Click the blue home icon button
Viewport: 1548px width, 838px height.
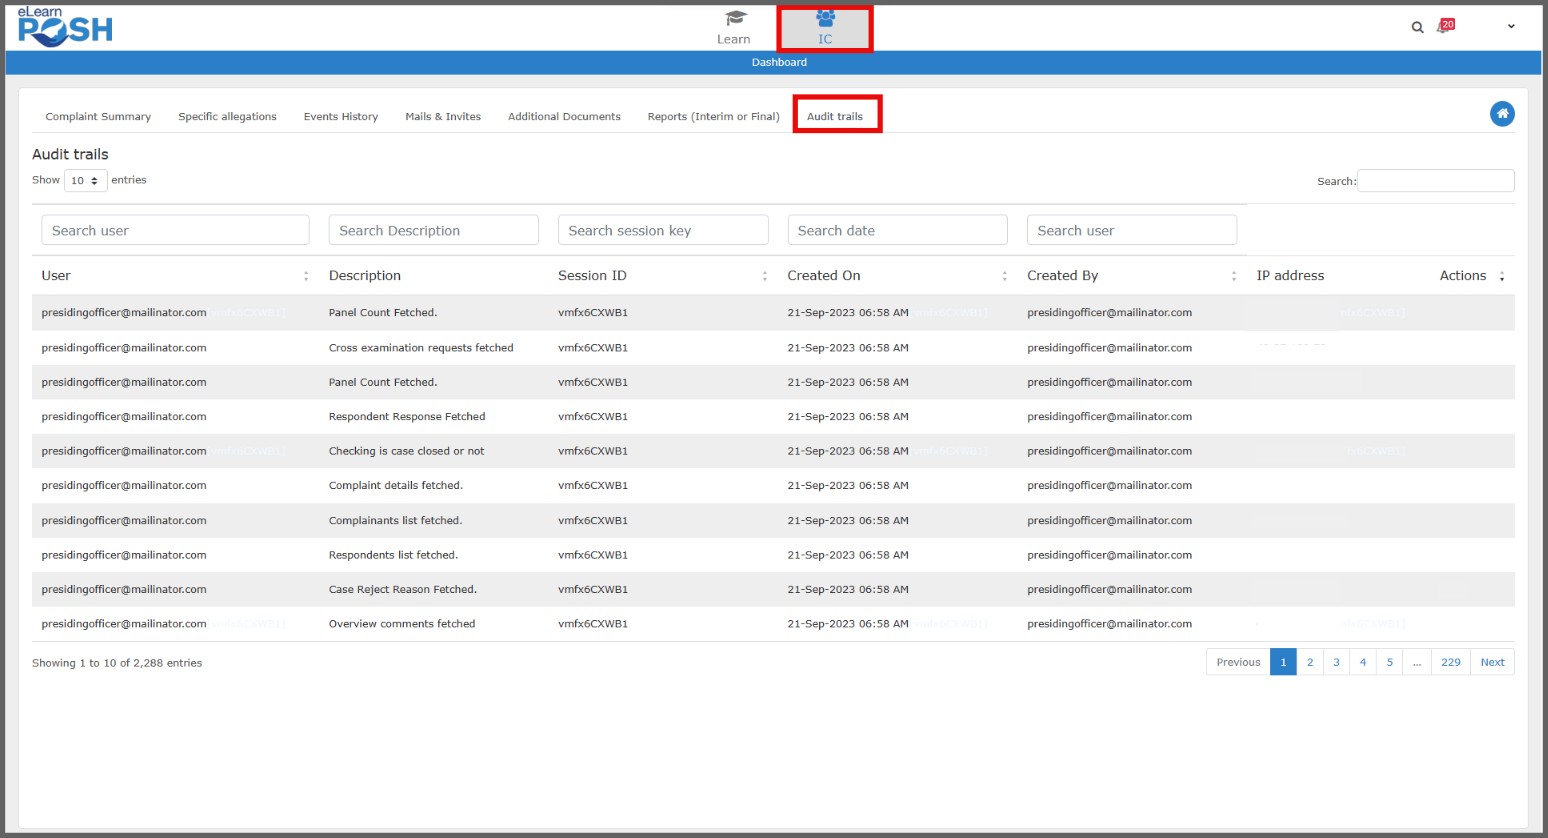pos(1501,114)
